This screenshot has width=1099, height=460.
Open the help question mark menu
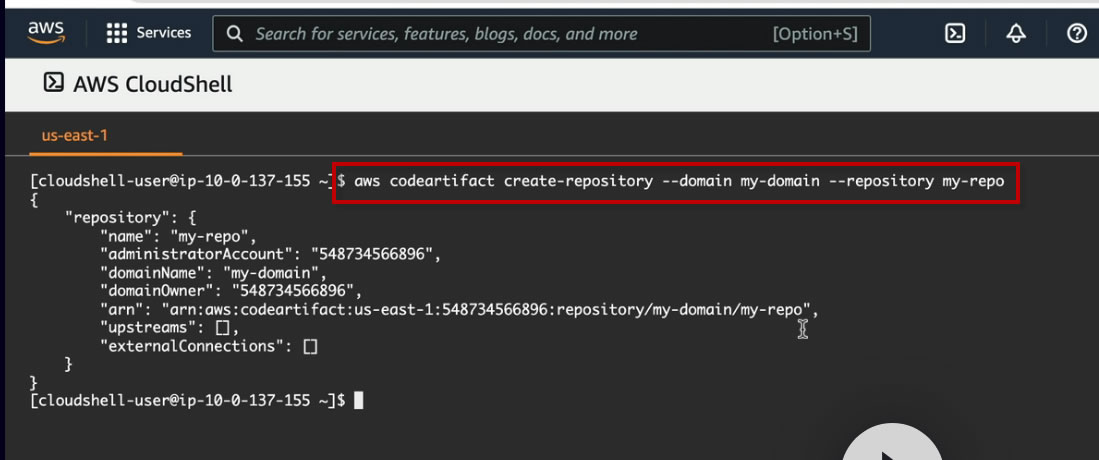(1077, 34)
